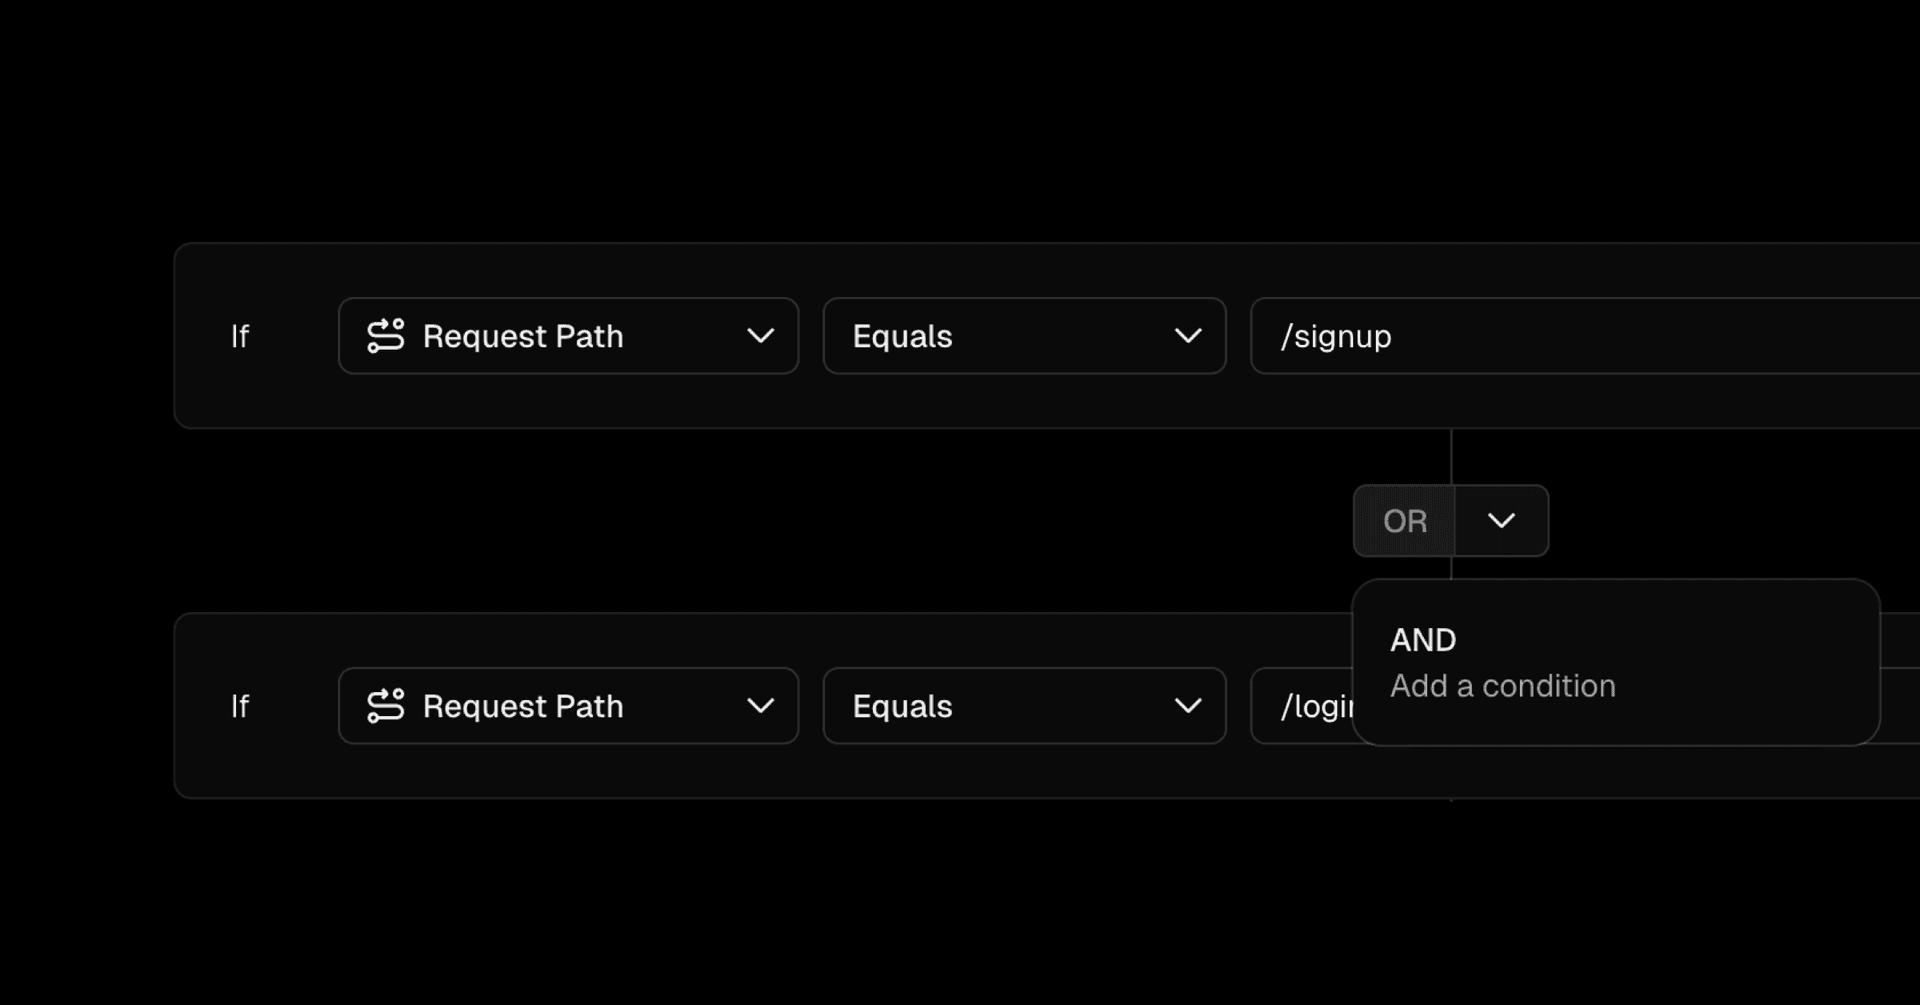Focus the /signup value input field
This screenshot has width=1920, height=1005.
click(x=1600, y=336)
